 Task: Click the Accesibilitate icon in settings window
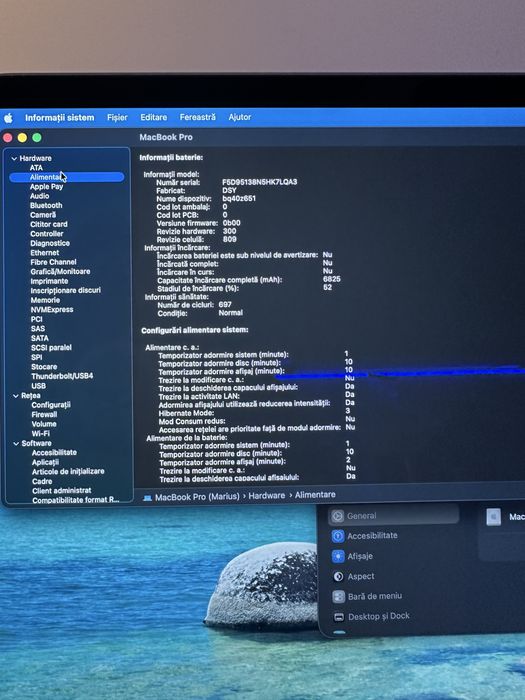pos(338,536)
